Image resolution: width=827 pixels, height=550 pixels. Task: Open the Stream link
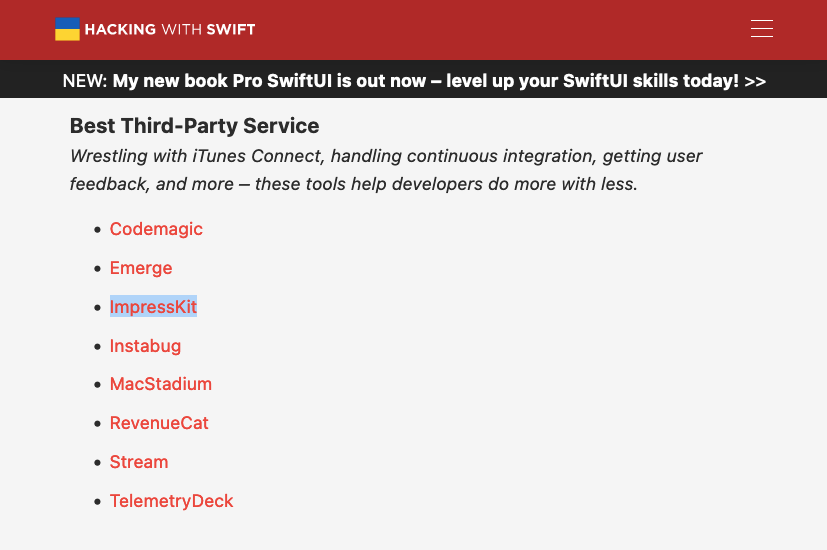(x=139, y=462)
